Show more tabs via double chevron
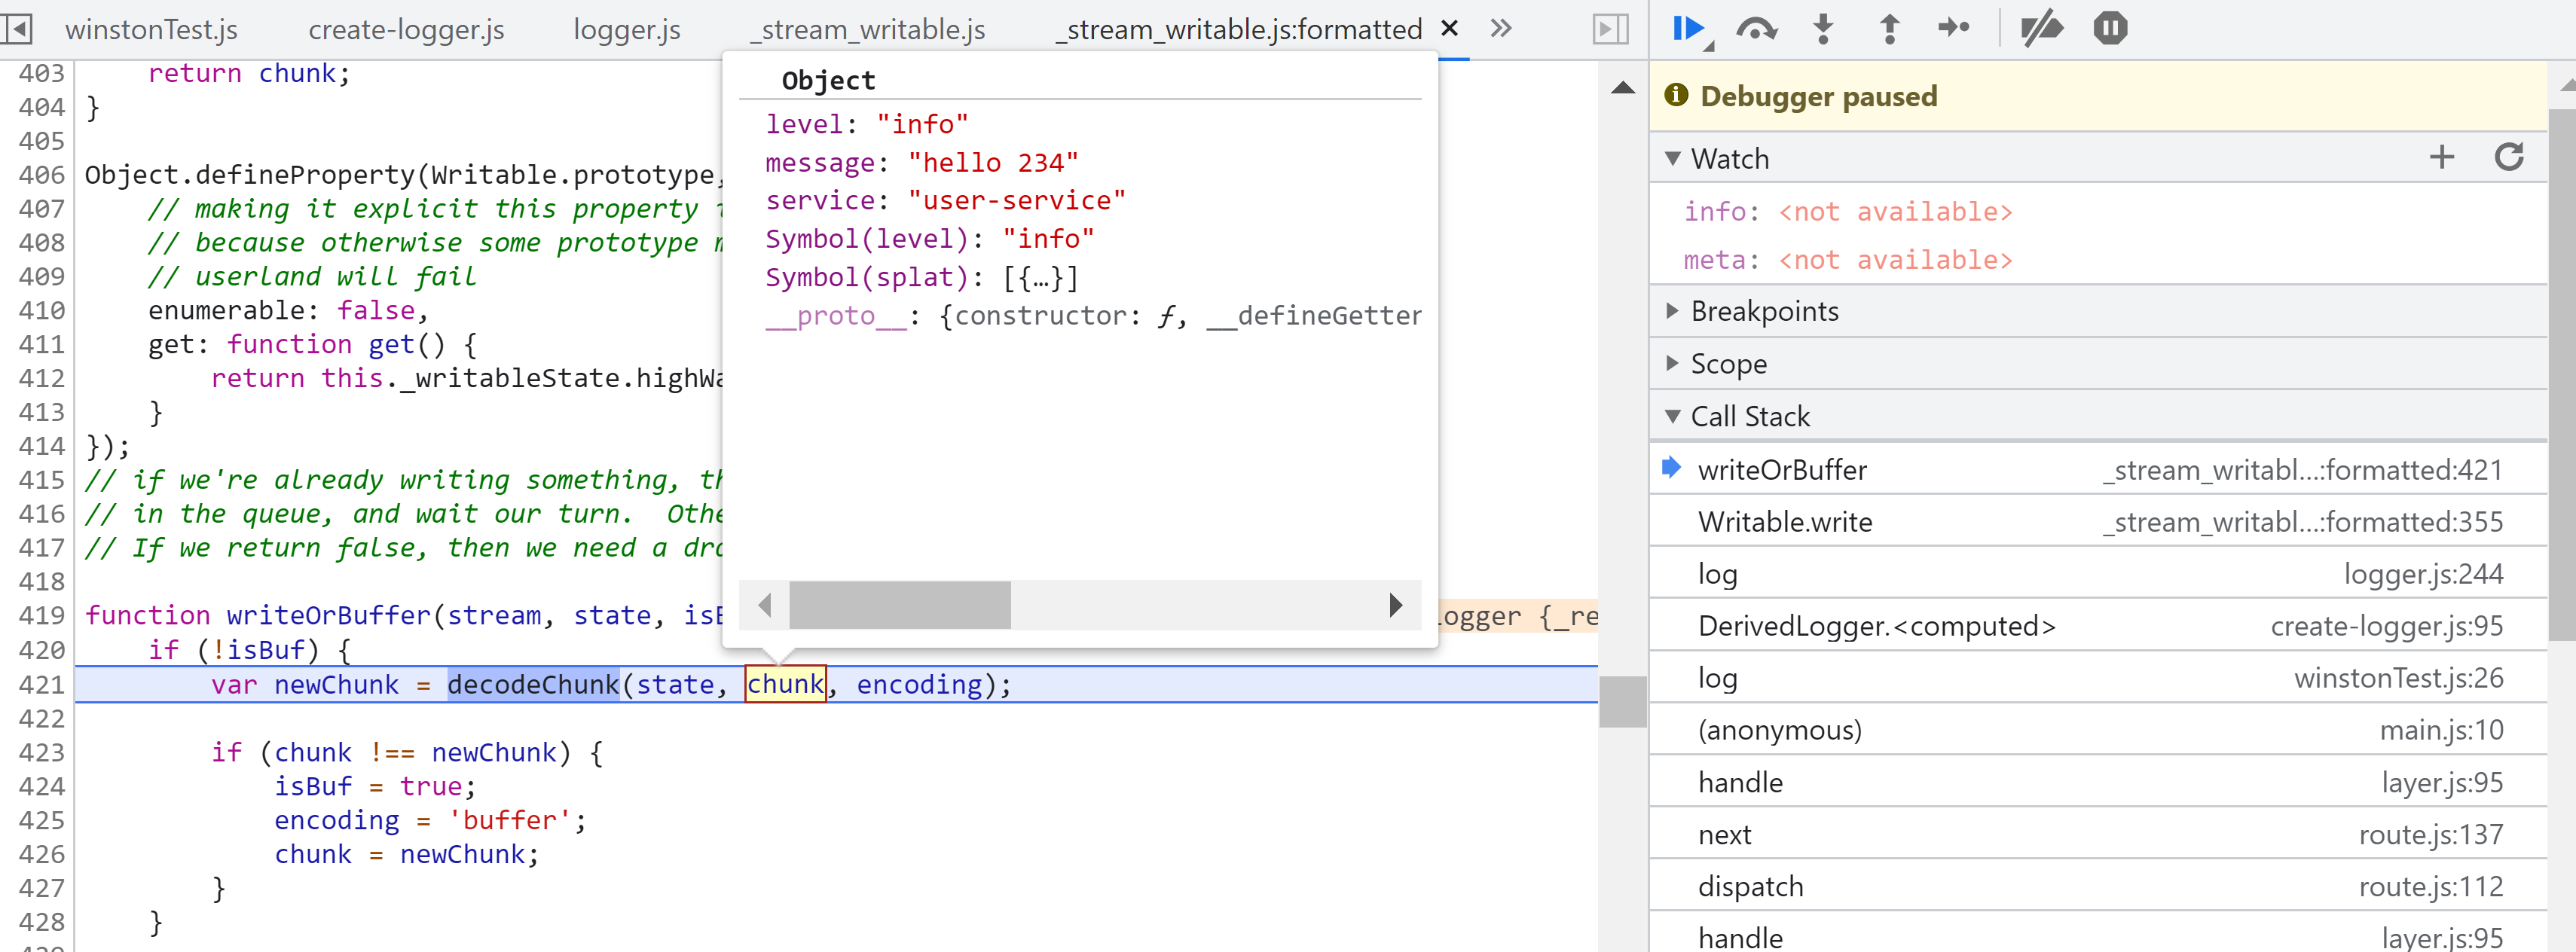This screenshot has width=2576, height=952. (x=1500, y=28)
